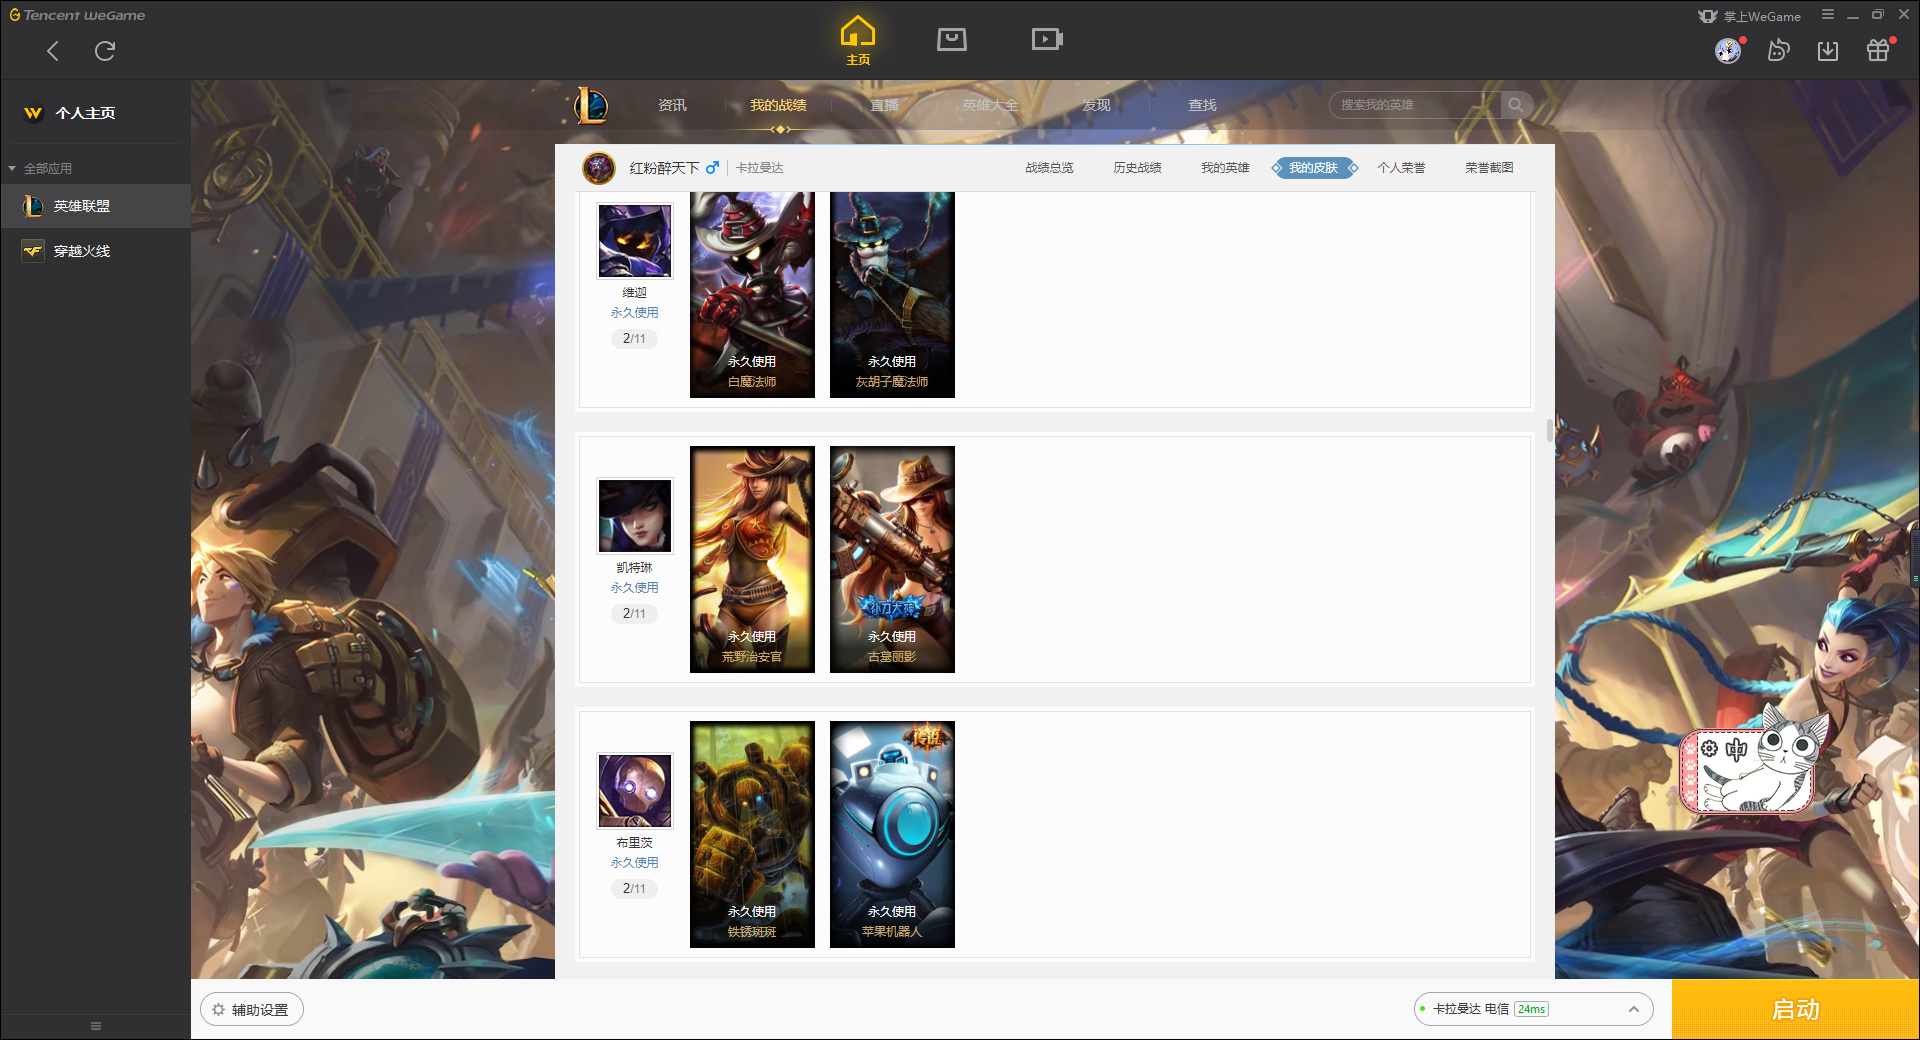Click the 布里茨 champion portrait

635,790
